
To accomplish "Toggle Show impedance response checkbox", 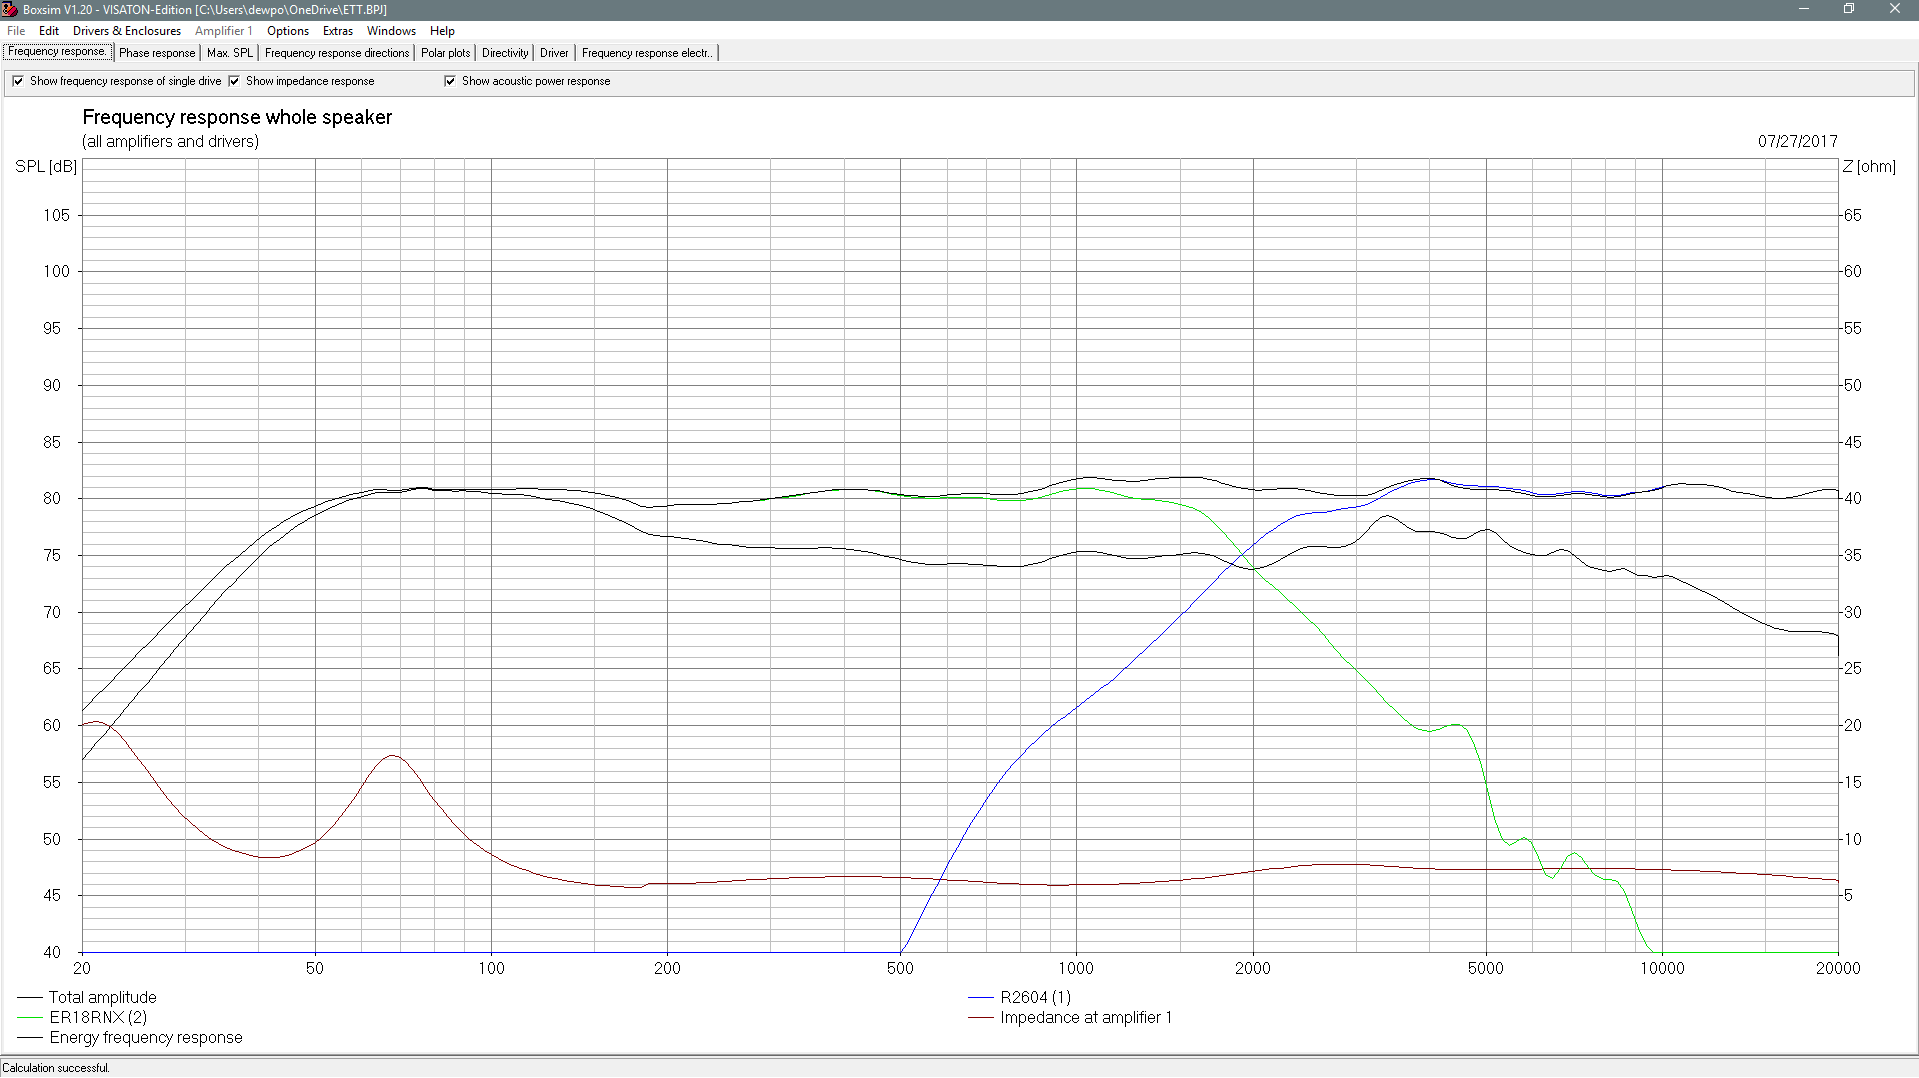I will tap(234, 81).
